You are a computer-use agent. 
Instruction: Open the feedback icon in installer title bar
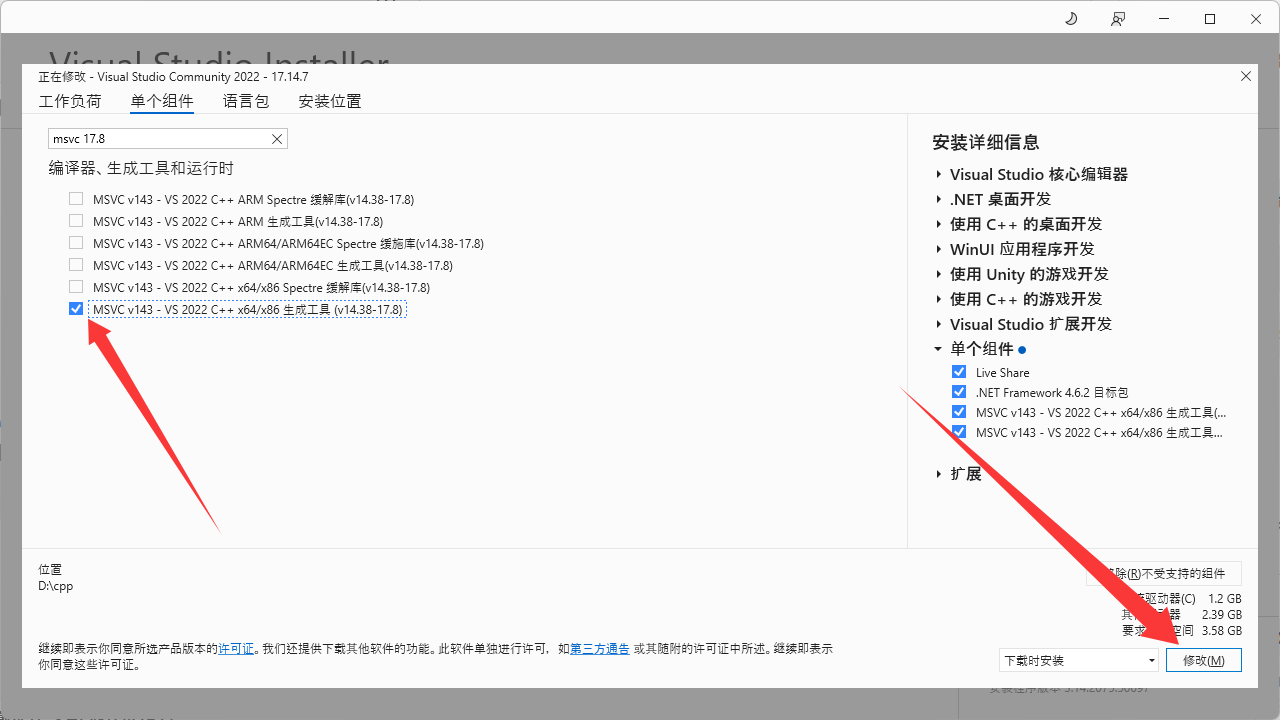coord(1118,19)
